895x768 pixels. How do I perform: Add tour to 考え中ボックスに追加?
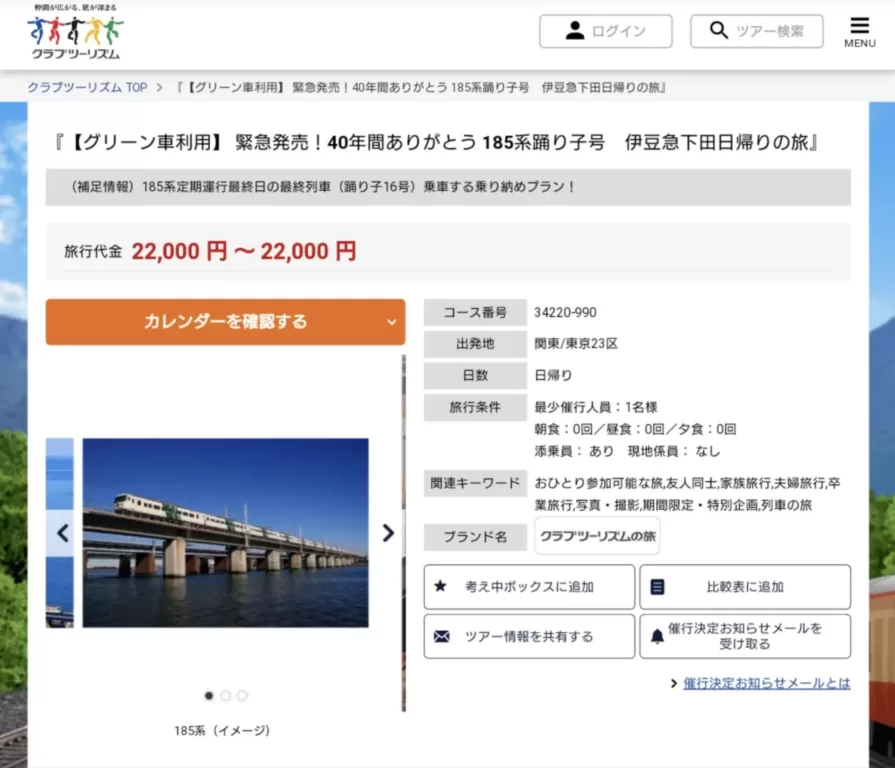529,587
